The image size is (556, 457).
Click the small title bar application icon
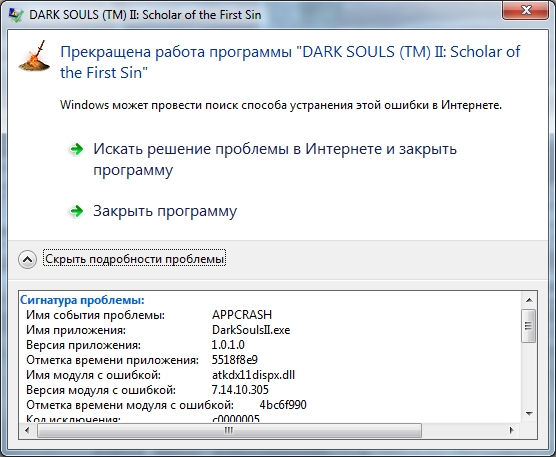pyautogui.click(x=16, y=15)
